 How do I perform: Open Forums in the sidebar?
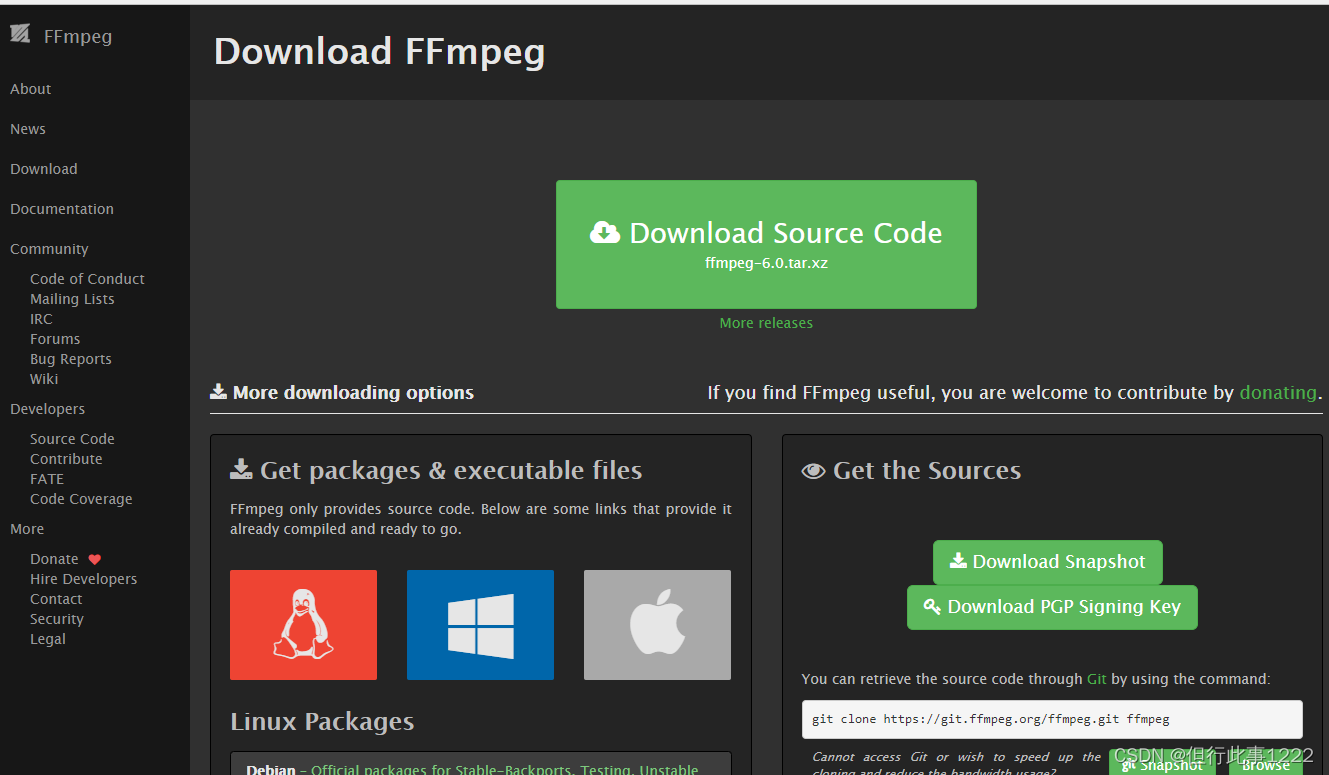click(x=55, y=339)
